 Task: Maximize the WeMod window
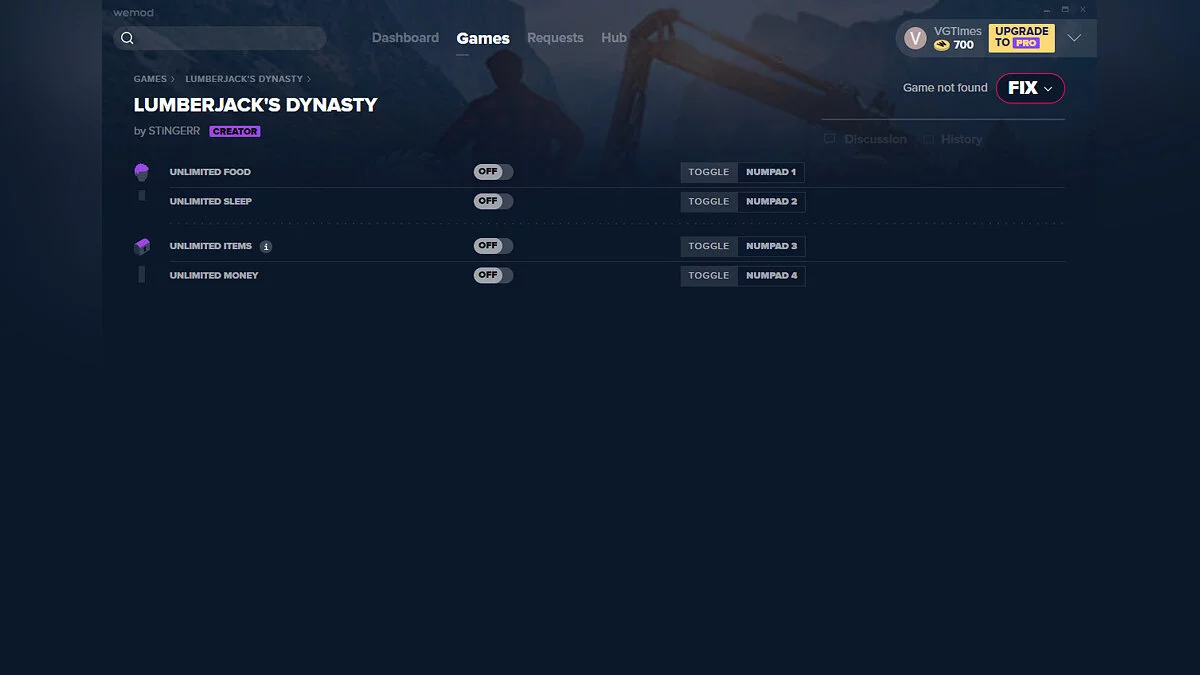click(1066, 9)
